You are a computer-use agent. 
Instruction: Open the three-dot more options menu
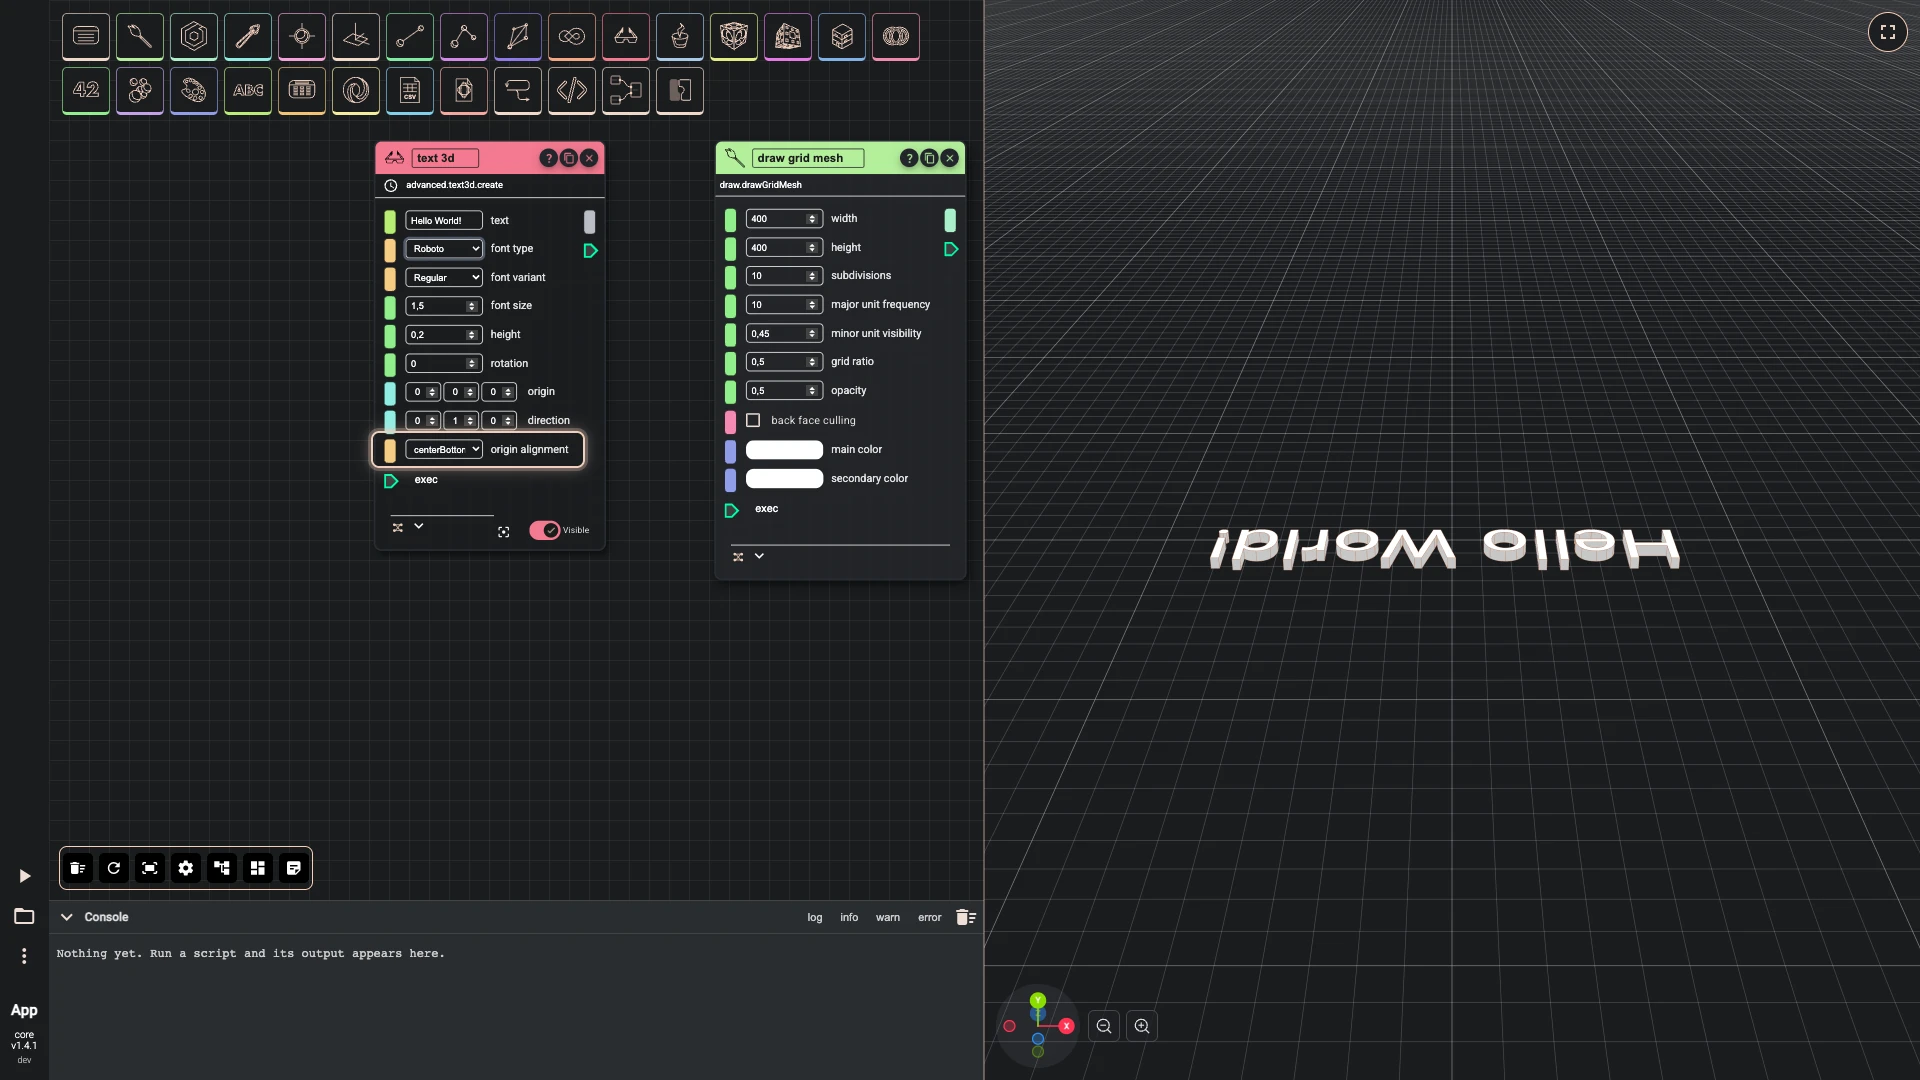click(24, 956)
